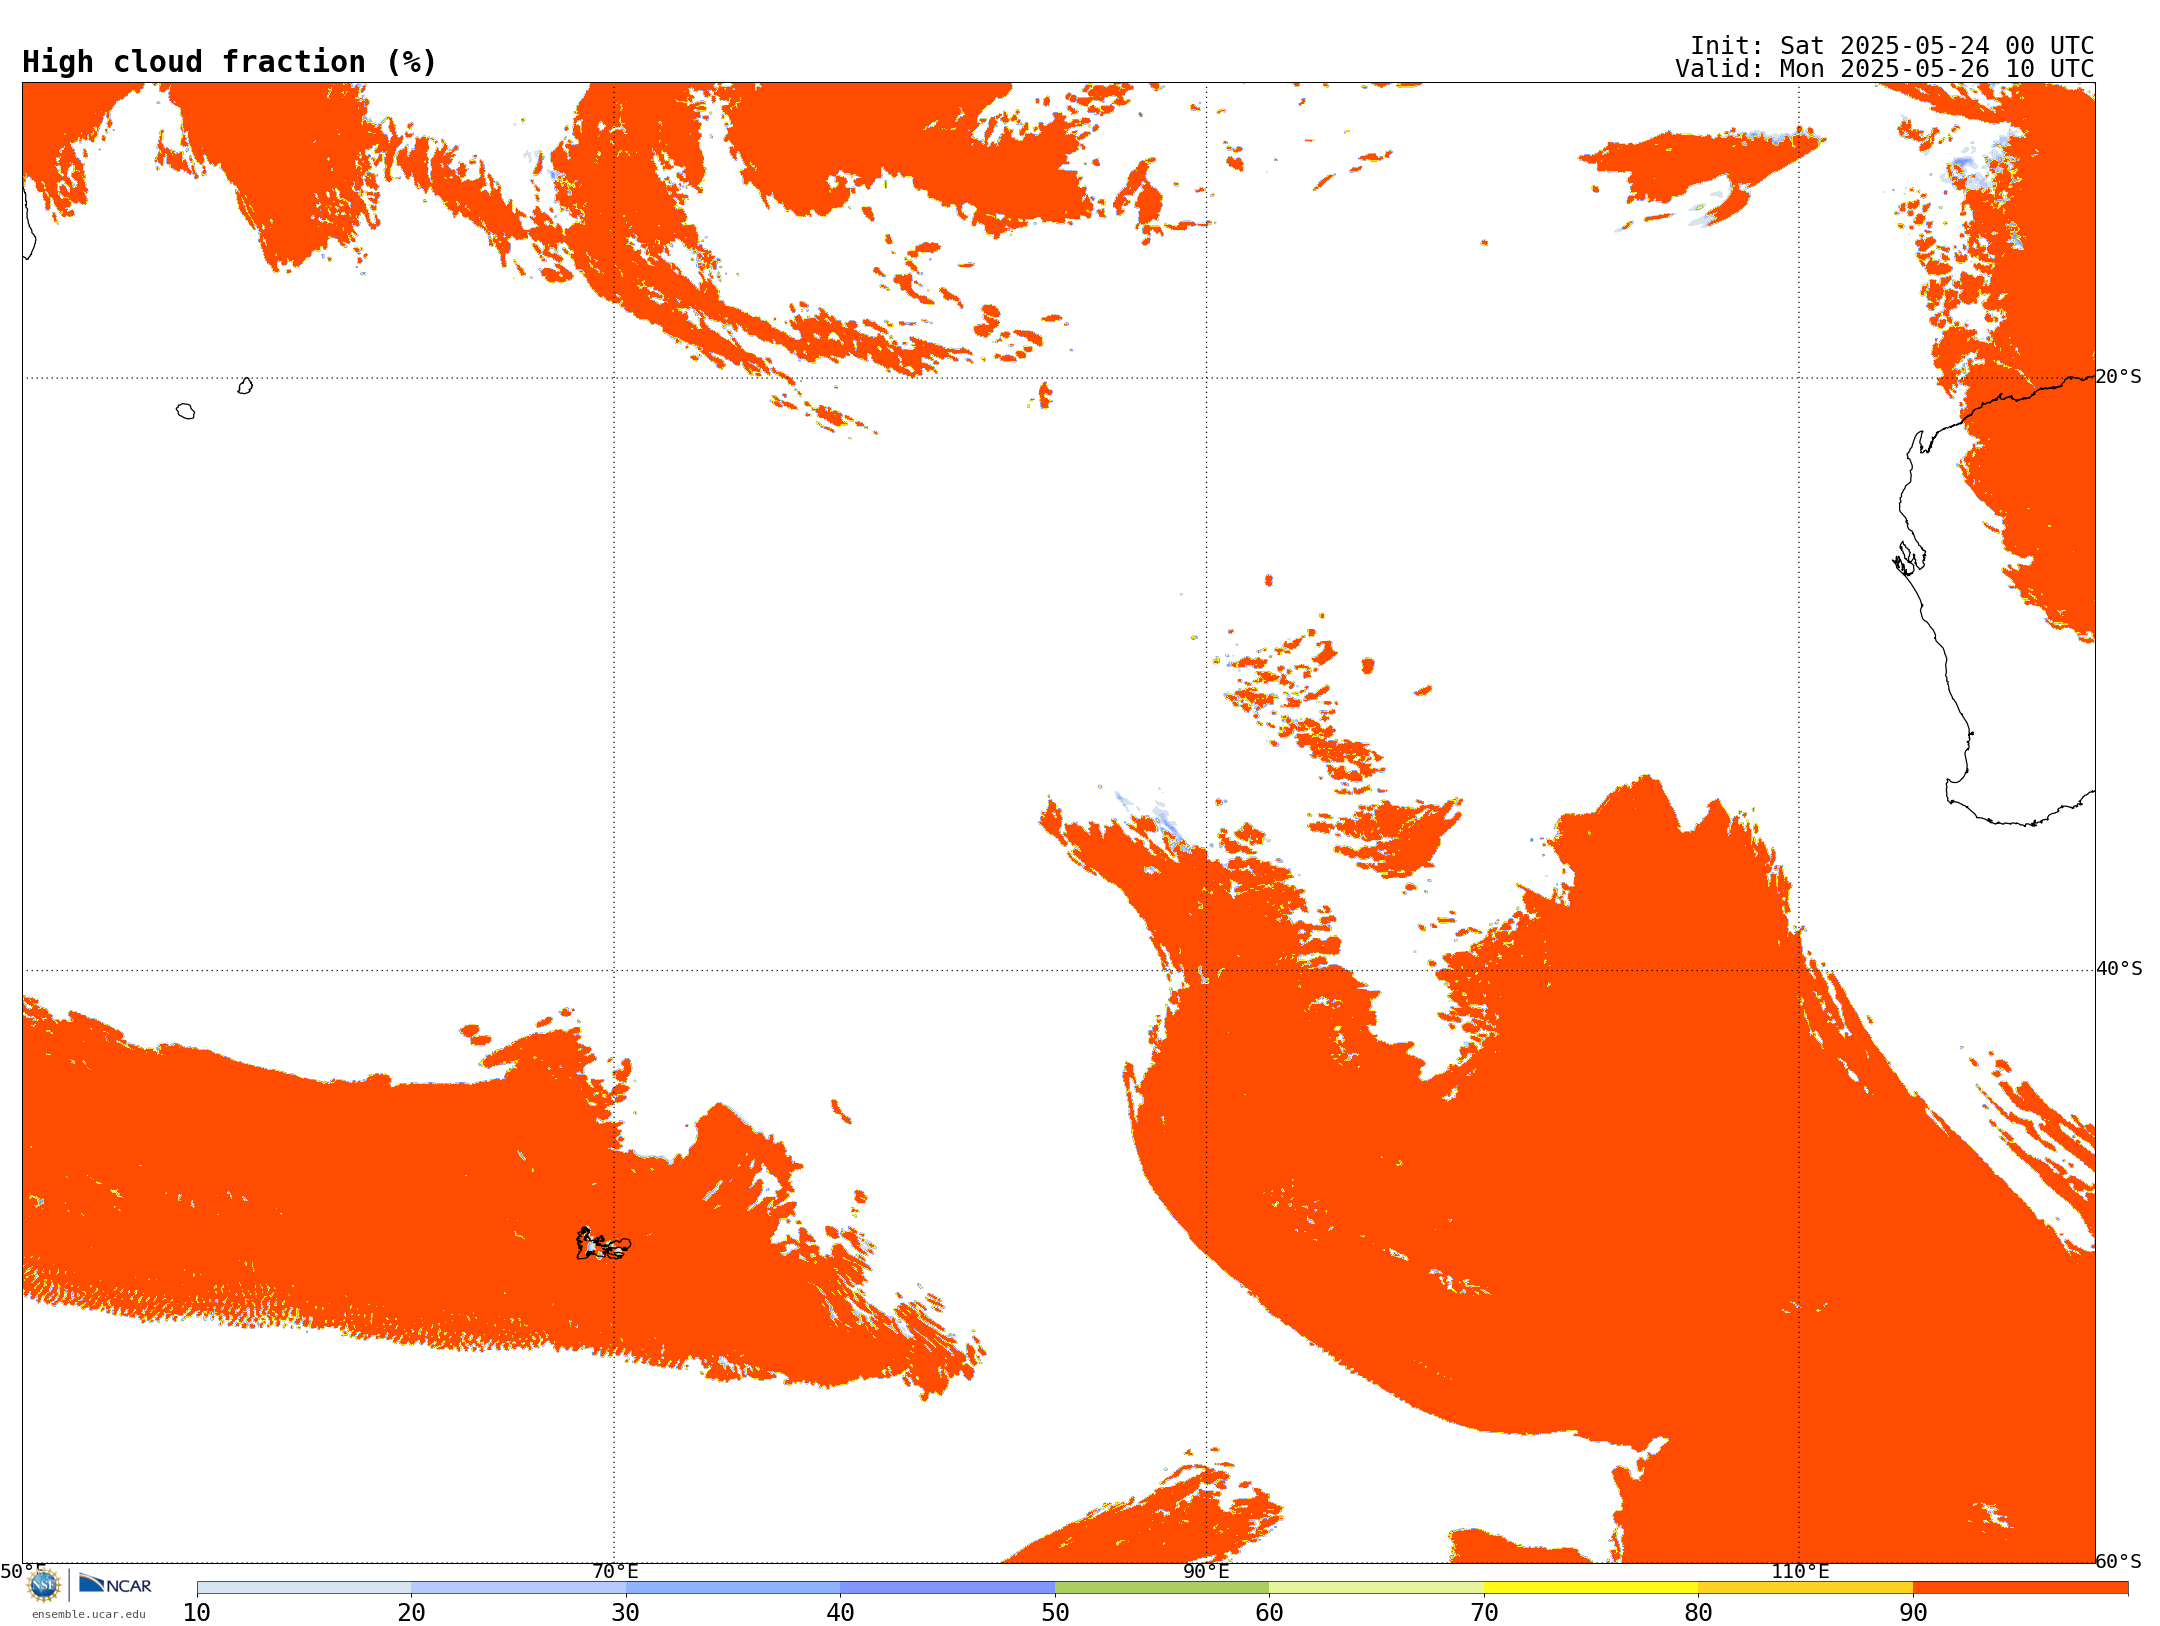The width and height of the screenshot is (2160, 1626).
Task: Pick the 80–90 golden yellow colorbar segment
Action: tap(1805, 1588)
